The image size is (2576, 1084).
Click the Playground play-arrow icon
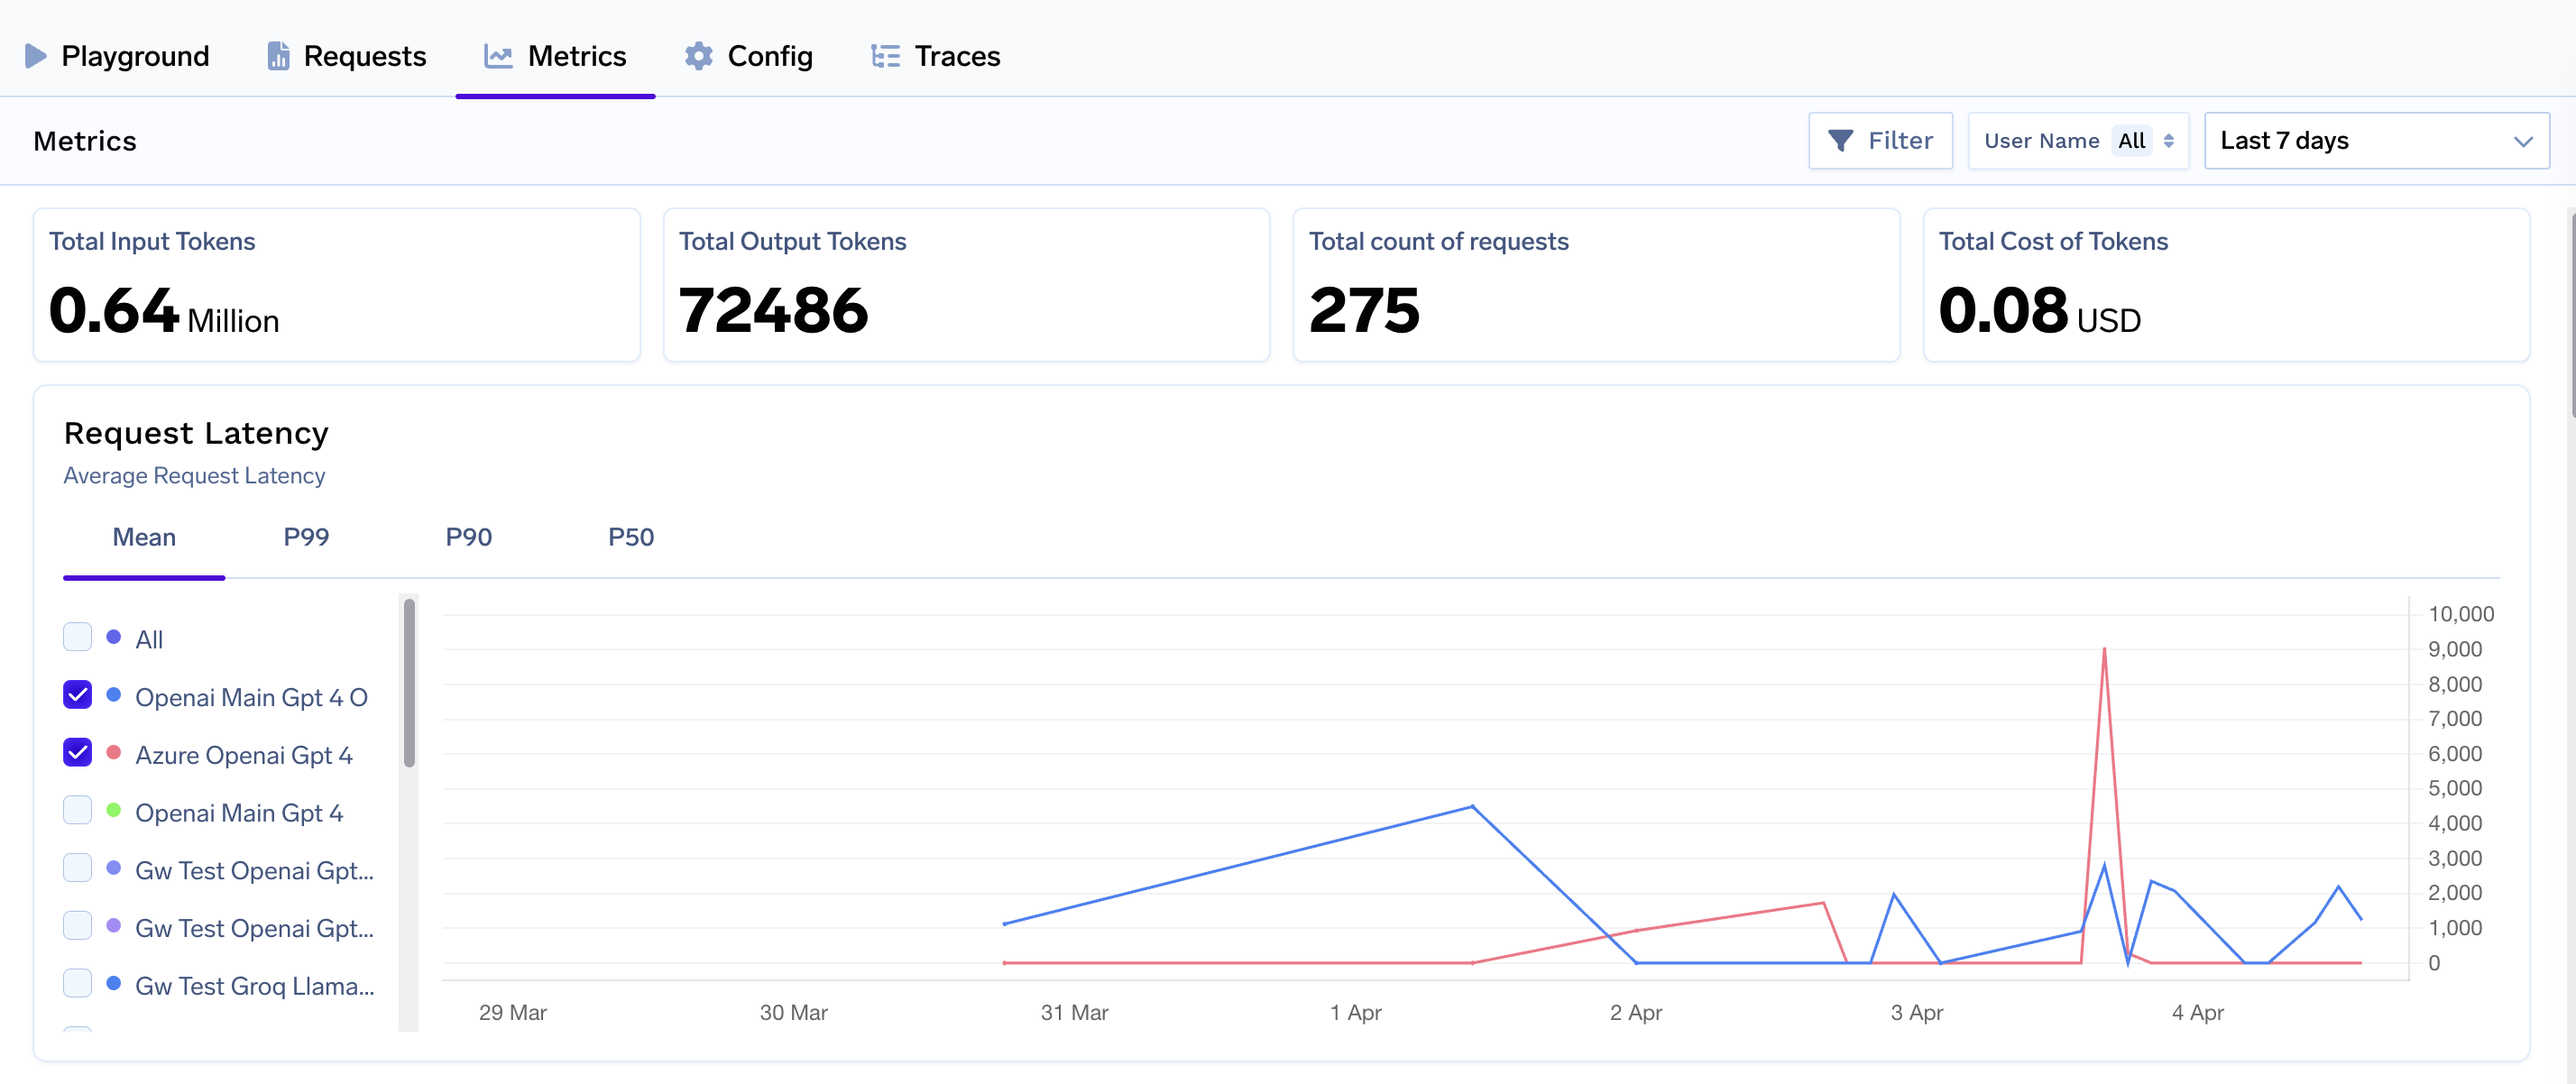[x=36, y=56]
